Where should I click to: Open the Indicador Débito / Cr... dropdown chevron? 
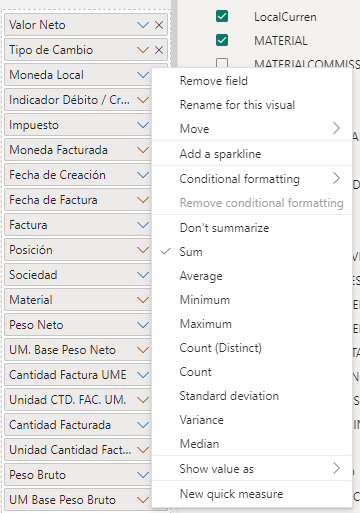click(143, 100)
